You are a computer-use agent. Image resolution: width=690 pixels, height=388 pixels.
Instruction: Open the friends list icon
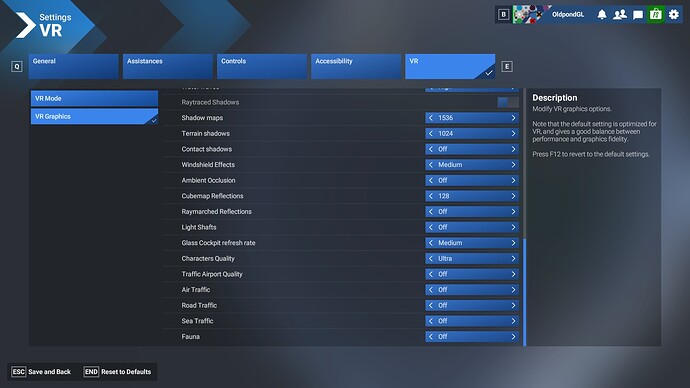620,15
